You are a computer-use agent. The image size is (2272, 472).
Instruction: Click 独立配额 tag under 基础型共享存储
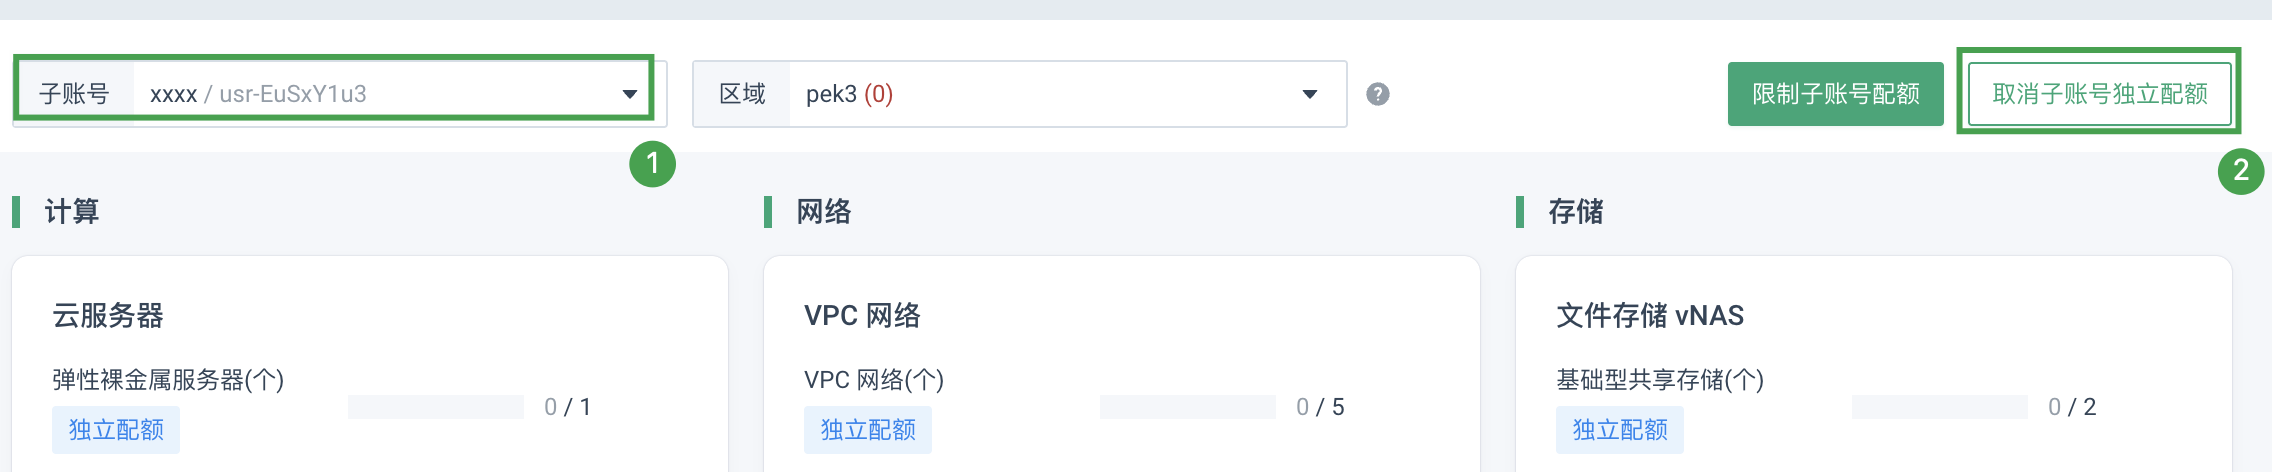click(1620, 430)
